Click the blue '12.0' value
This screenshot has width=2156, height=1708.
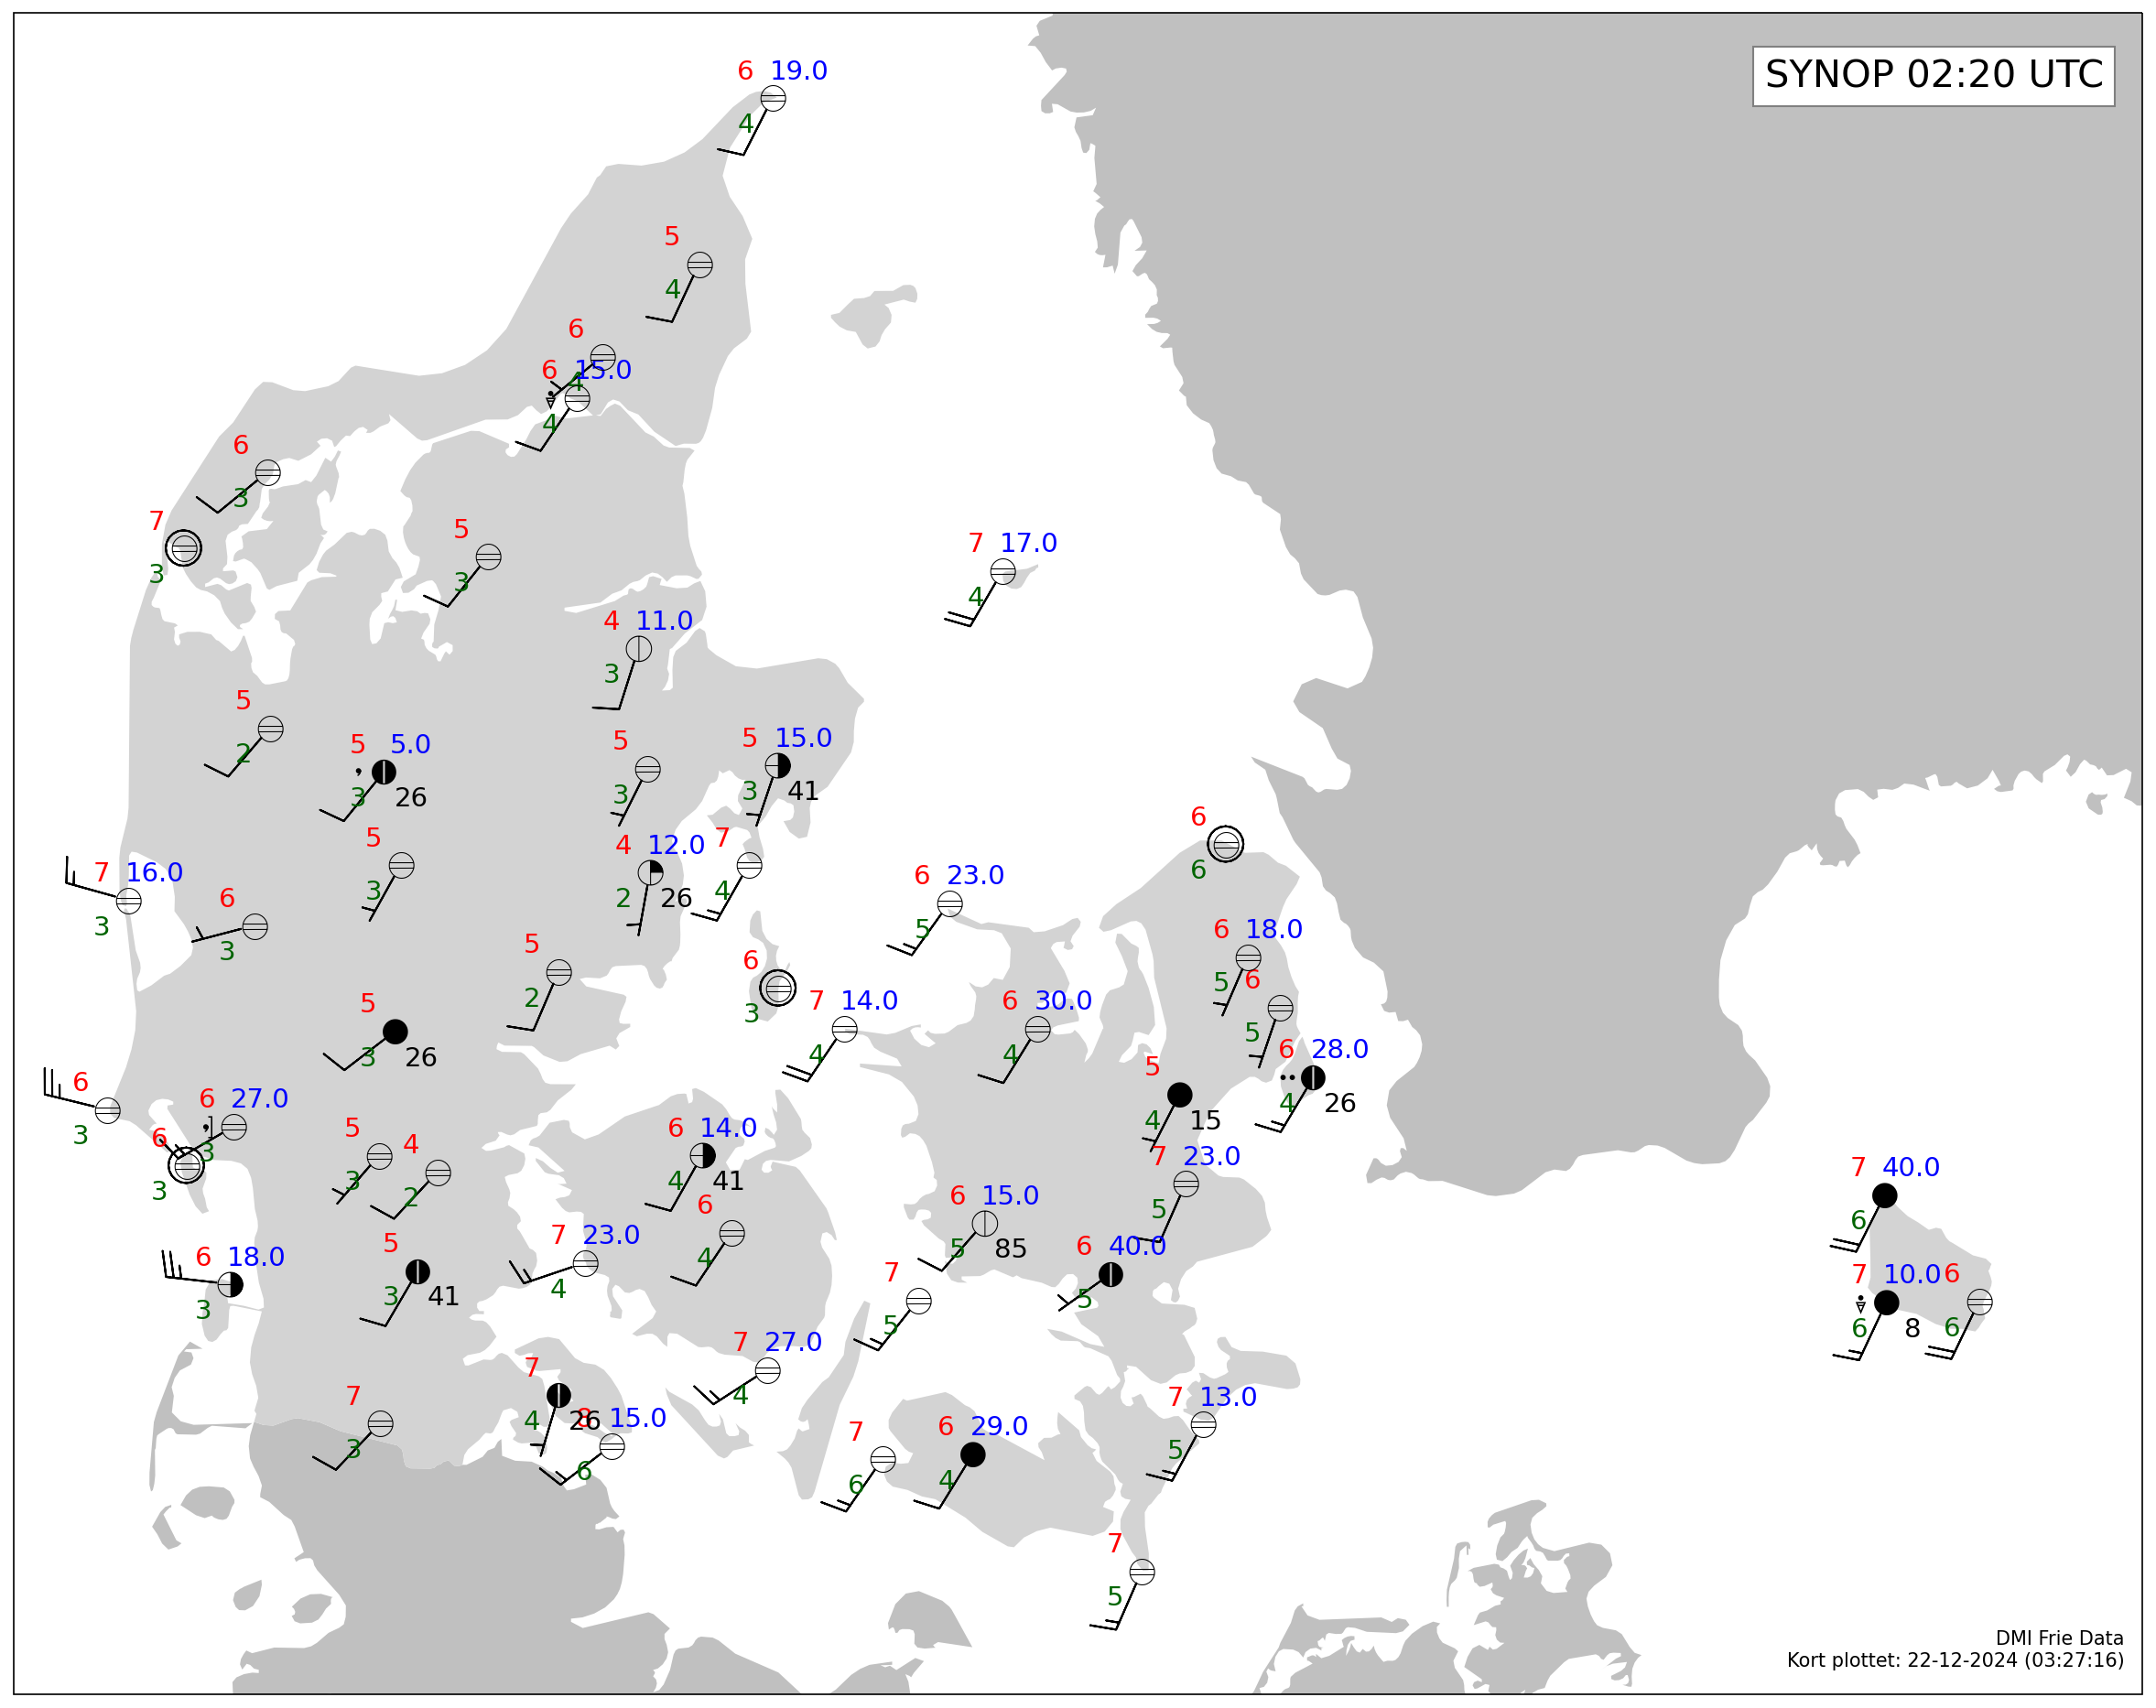[x=676, y=845]
